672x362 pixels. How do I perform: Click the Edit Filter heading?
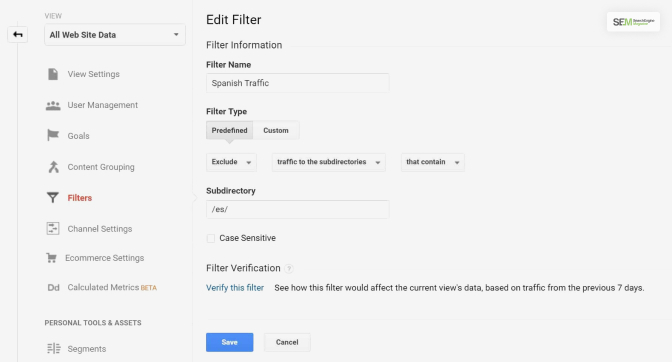click(234, 20)
